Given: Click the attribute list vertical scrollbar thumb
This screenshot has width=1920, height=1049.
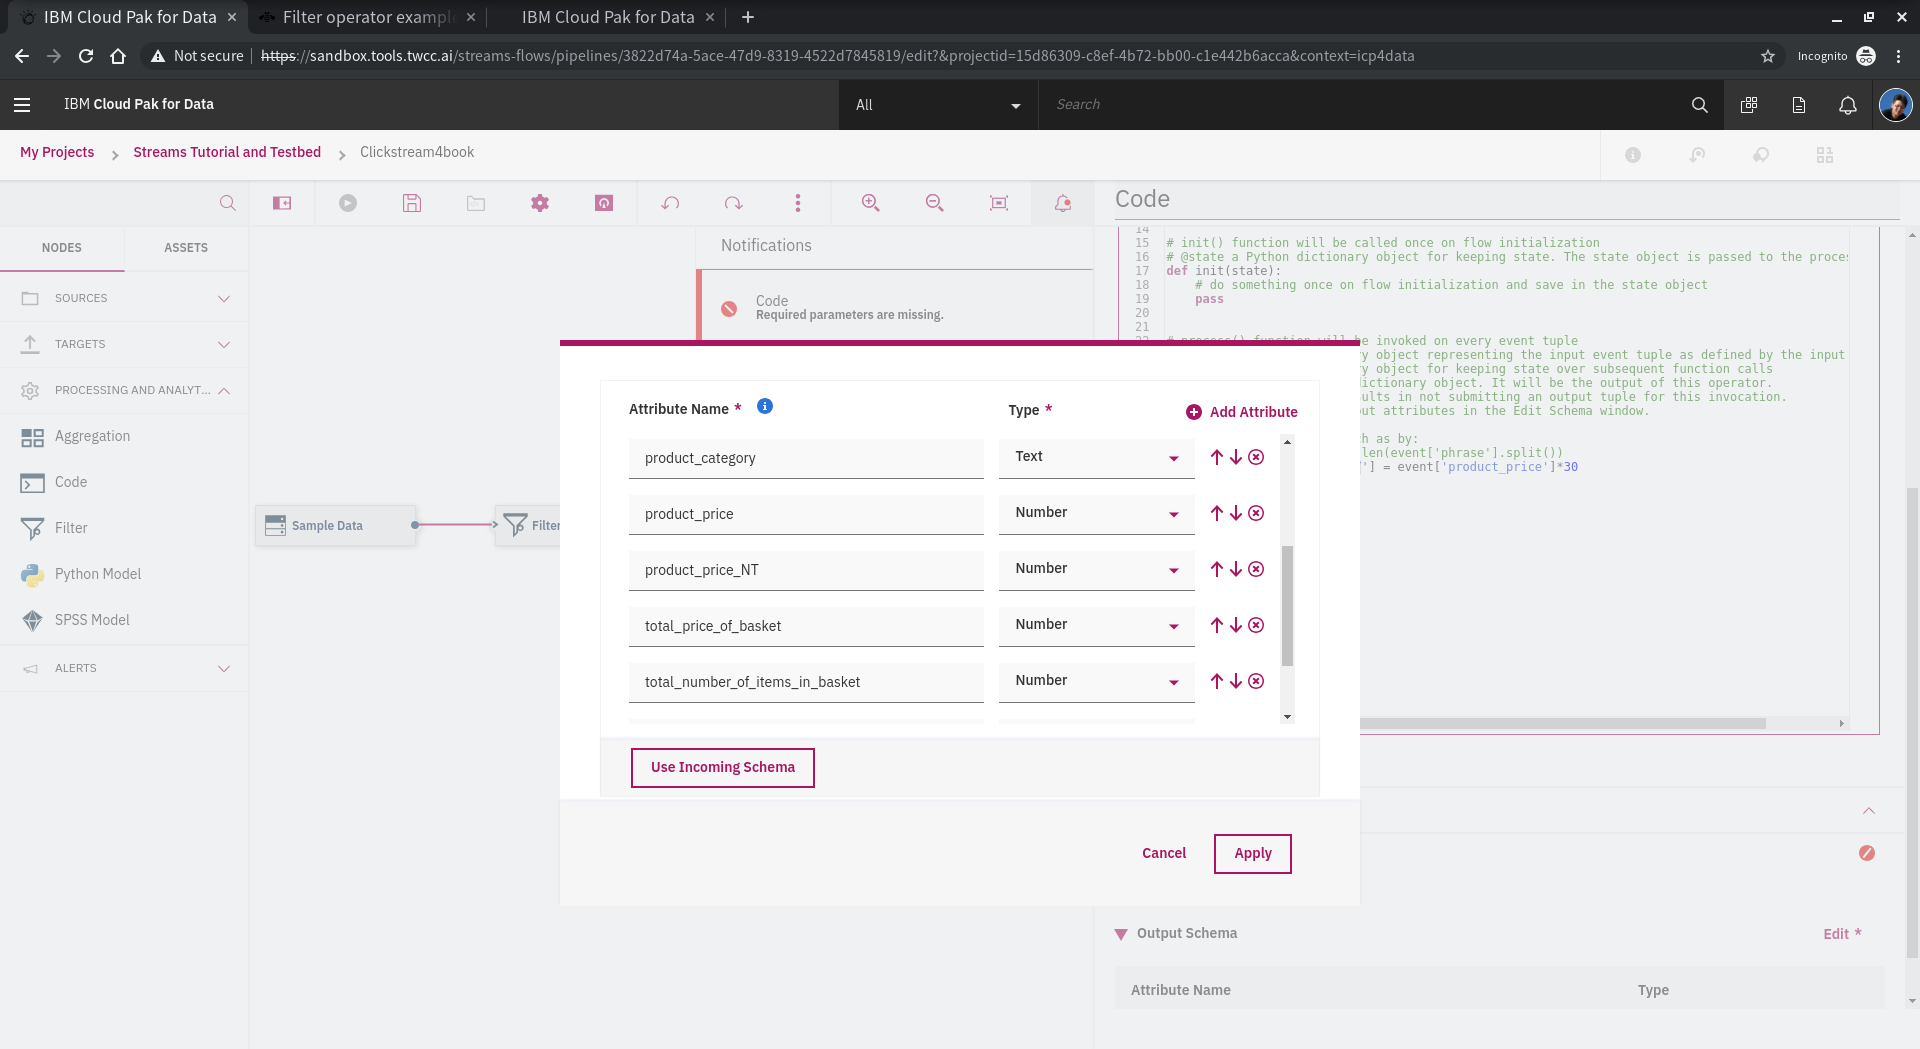Looking at the screenshot, I should click(1287, 606).
